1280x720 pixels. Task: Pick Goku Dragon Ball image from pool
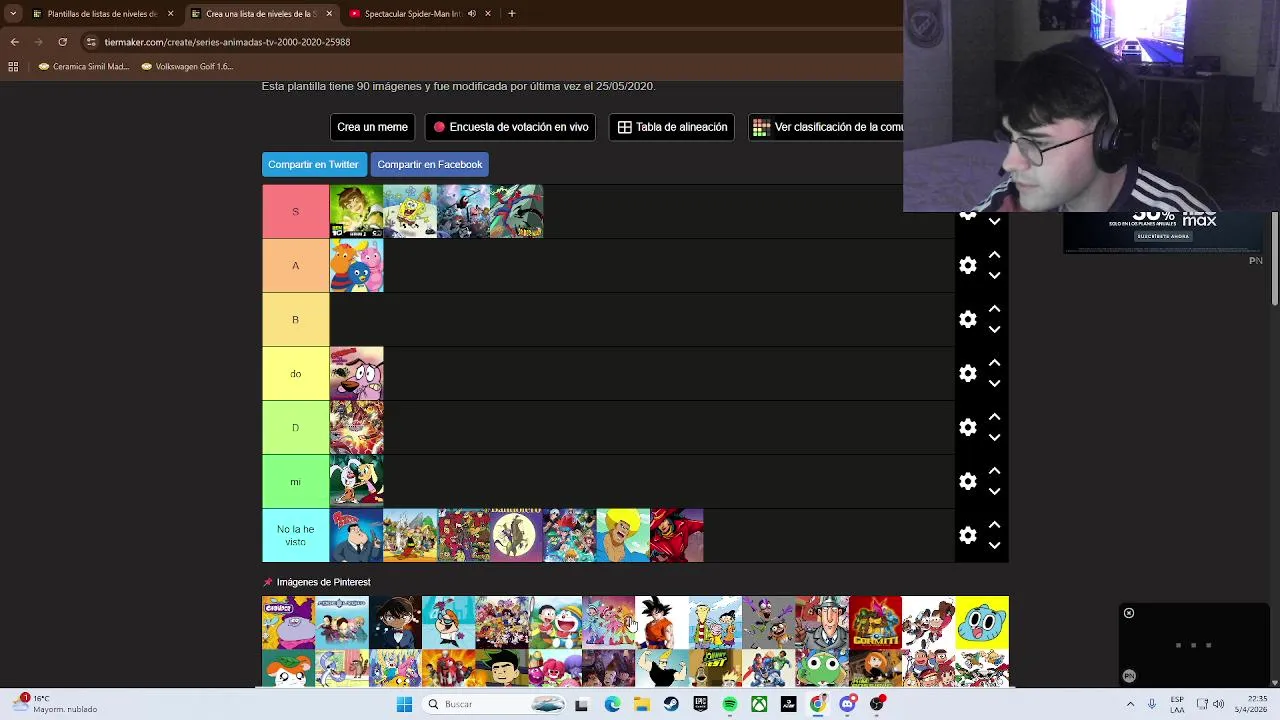pos(661,622)
